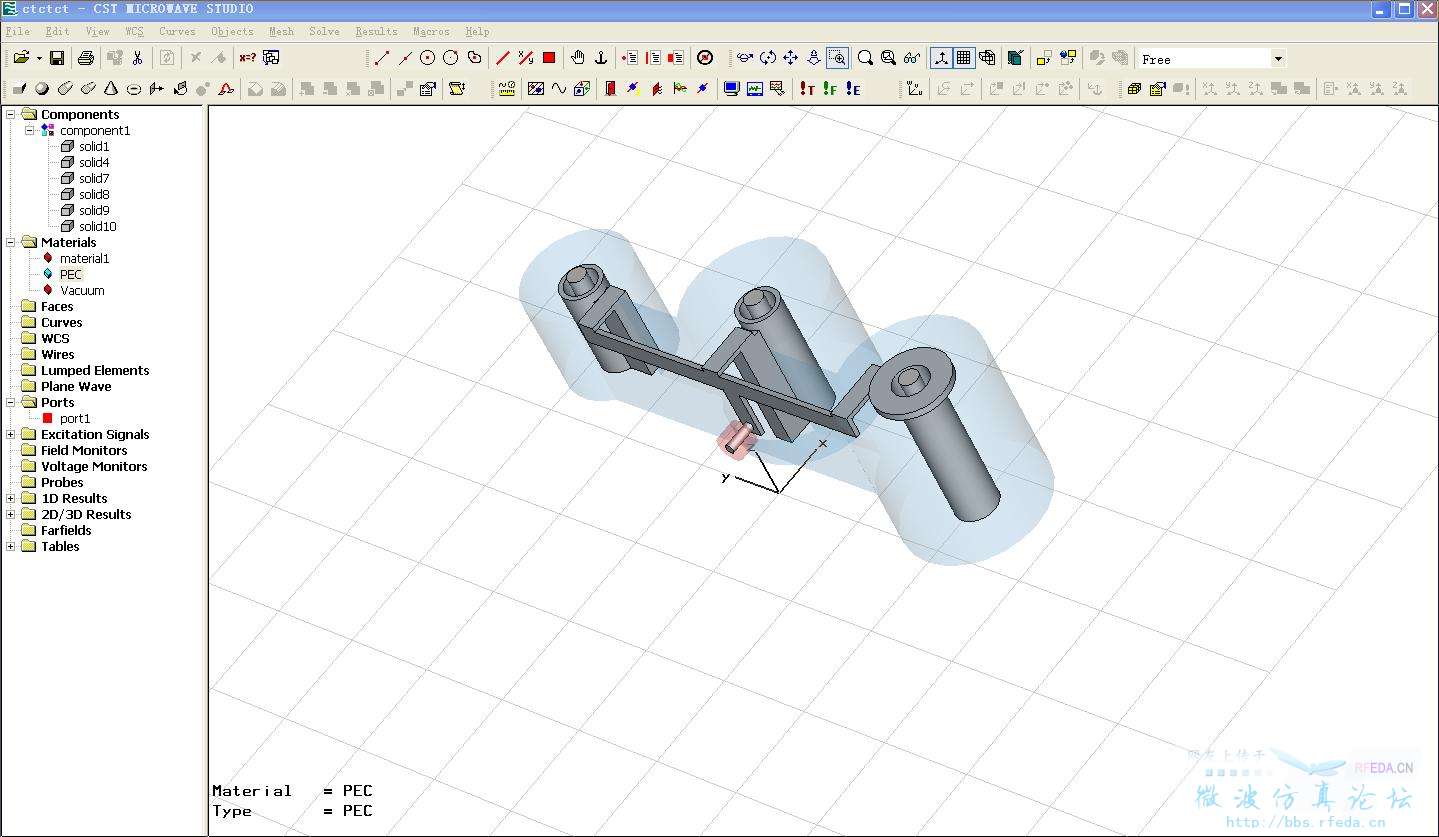Image resolution: width=1439 pixels, height=837 pixels.
Task: Click the monitor screen icon in the toolbar
Action: tap(731, 89)
